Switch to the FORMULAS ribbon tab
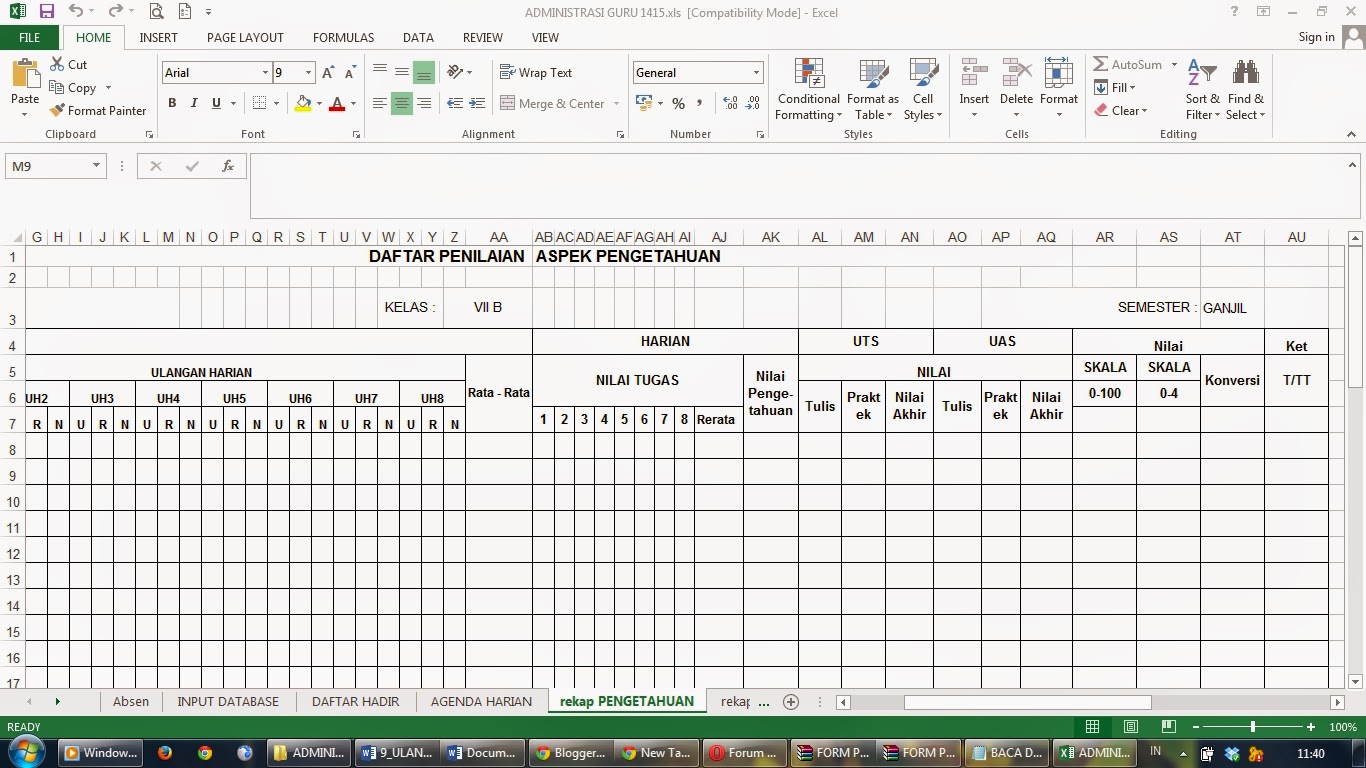 pos(343,38)
